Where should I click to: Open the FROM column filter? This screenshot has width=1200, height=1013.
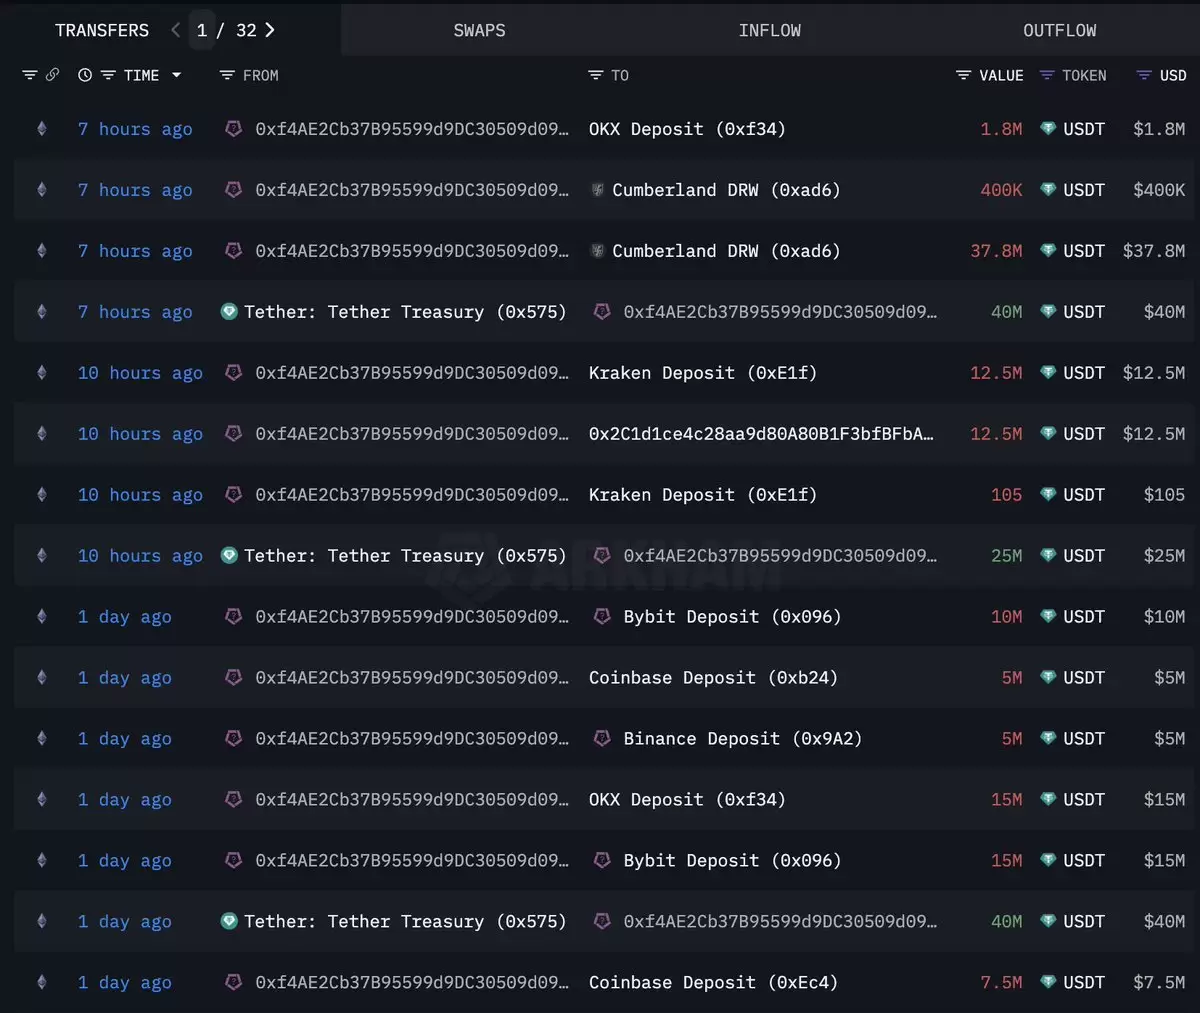227,75
